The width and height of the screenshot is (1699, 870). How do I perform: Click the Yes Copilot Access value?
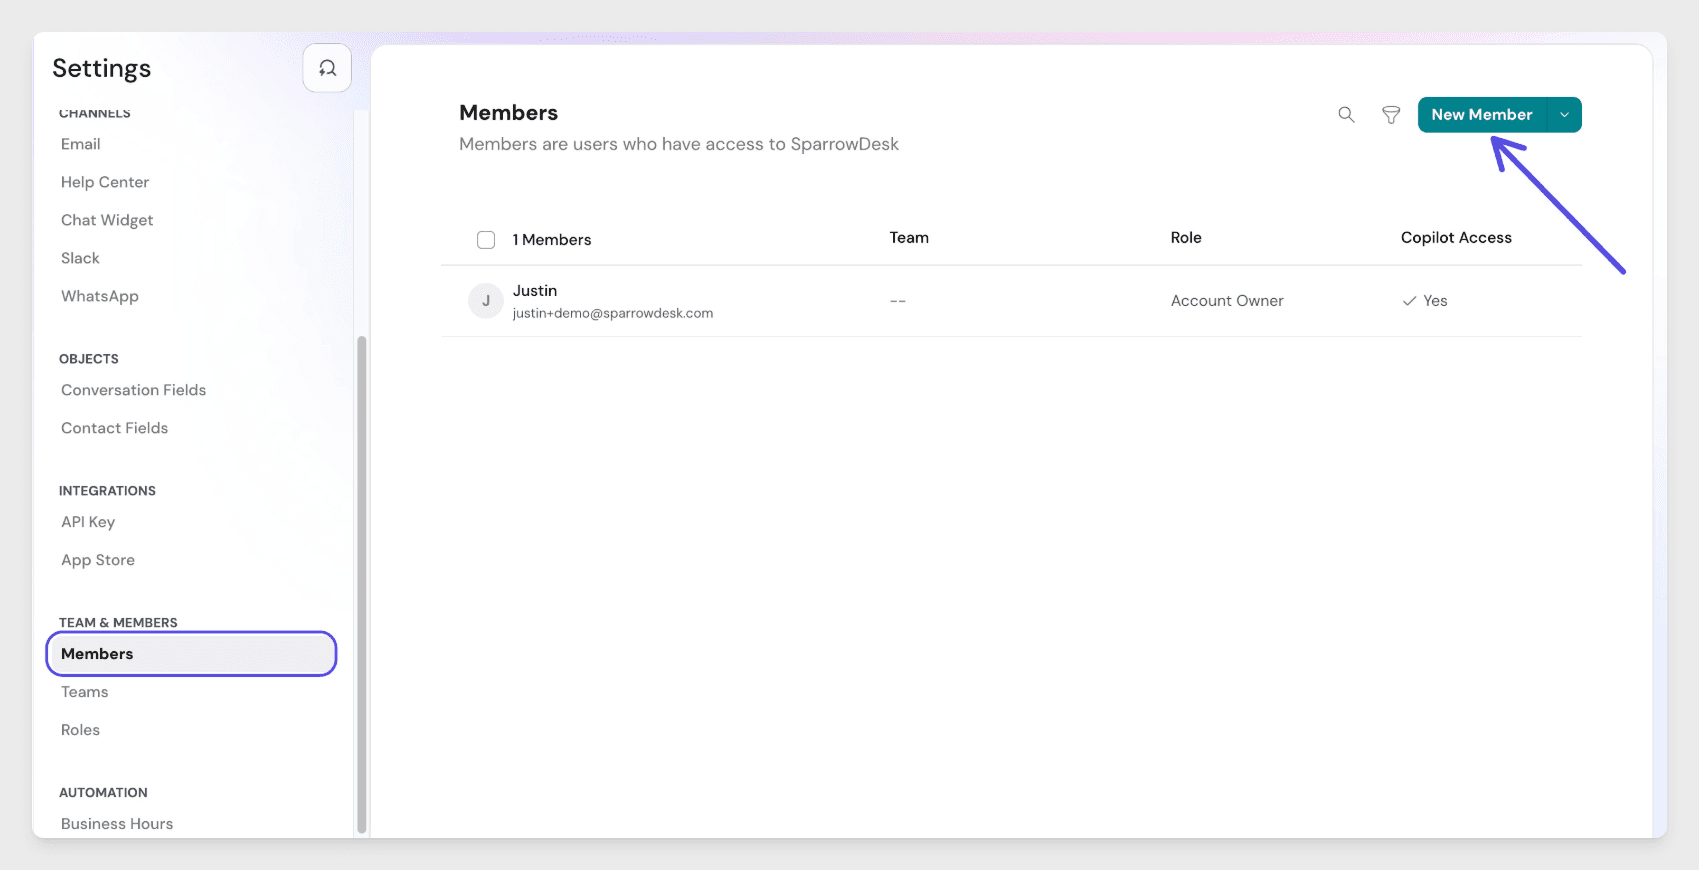click(x=1425, y=301)
